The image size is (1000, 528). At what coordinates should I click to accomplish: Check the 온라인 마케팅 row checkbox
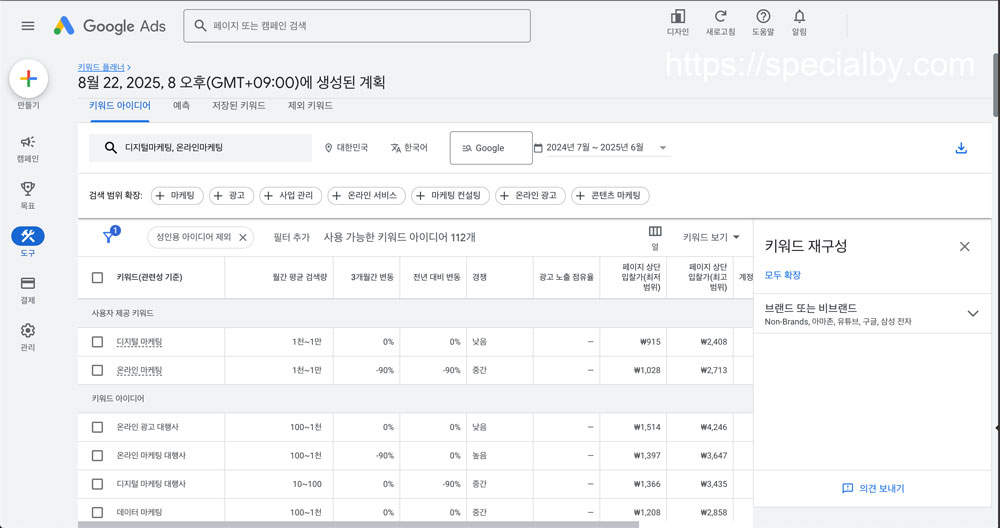click(x=97, y=370)
